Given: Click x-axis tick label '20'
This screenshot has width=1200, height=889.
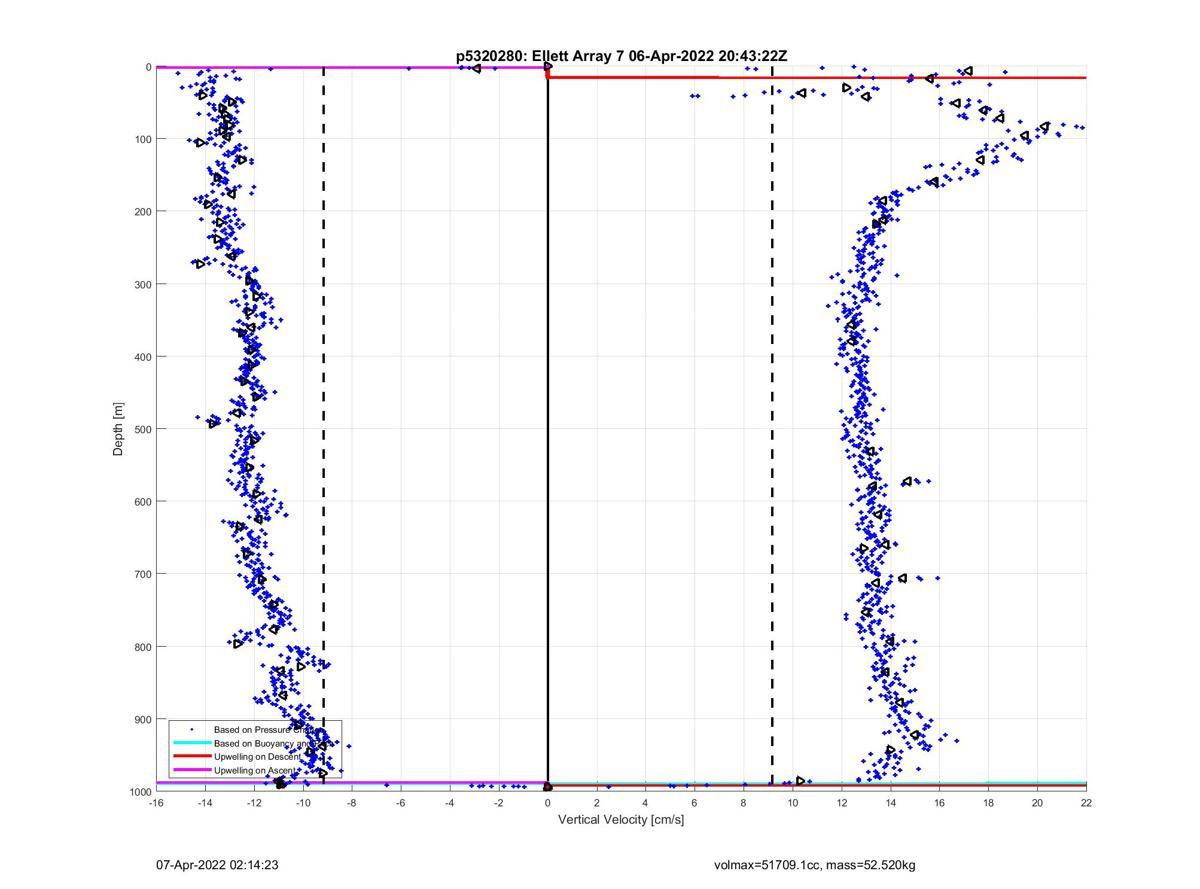Looking at the screenshot, I should [x=1038, y=802].
